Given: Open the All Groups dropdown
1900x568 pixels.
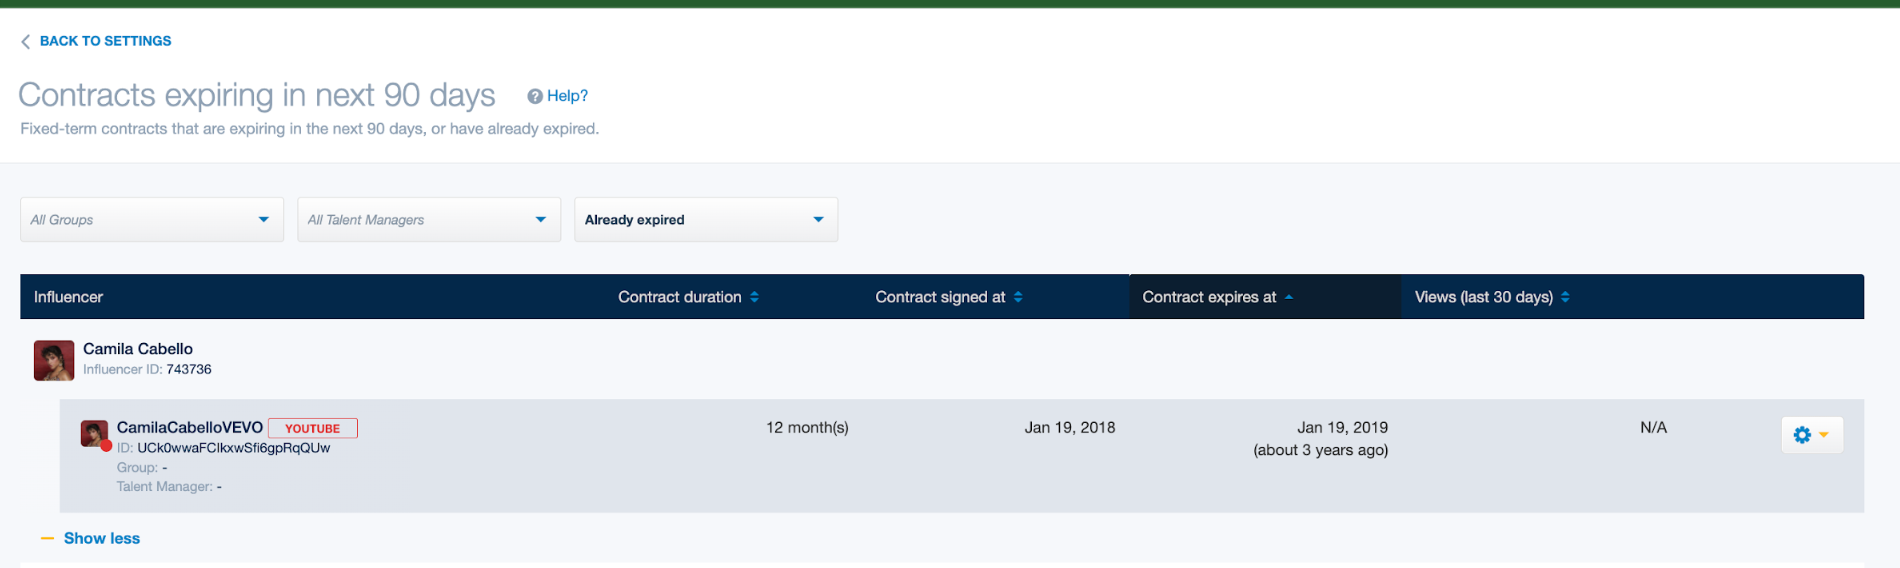Looking at the screenshot, I should click(152, 219).
